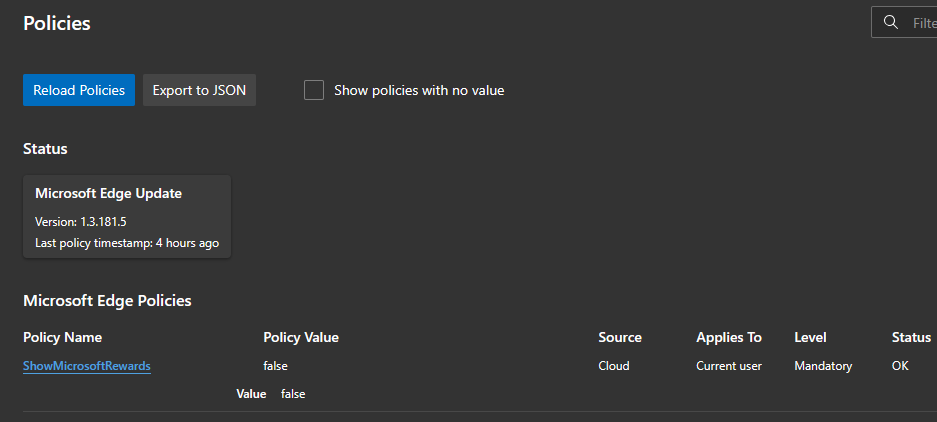The image size is (937, 422).
Task: Click the Mandatory level cell
Action: tap(823, 366)
